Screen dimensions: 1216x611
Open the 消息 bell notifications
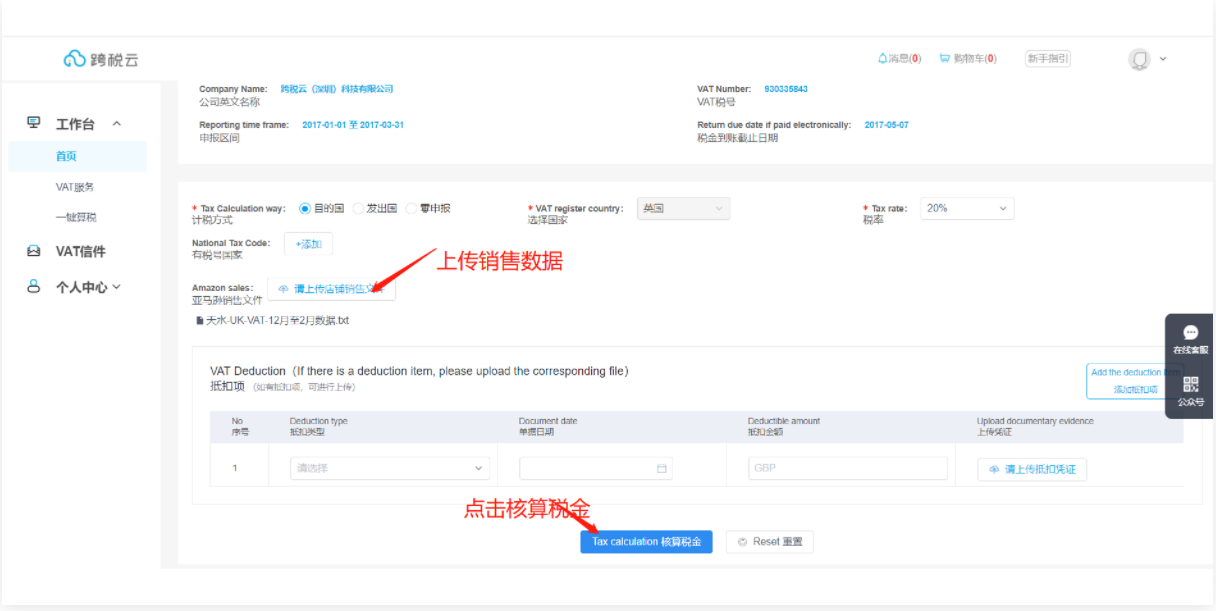pyautogui.click(x=899, y=59)
